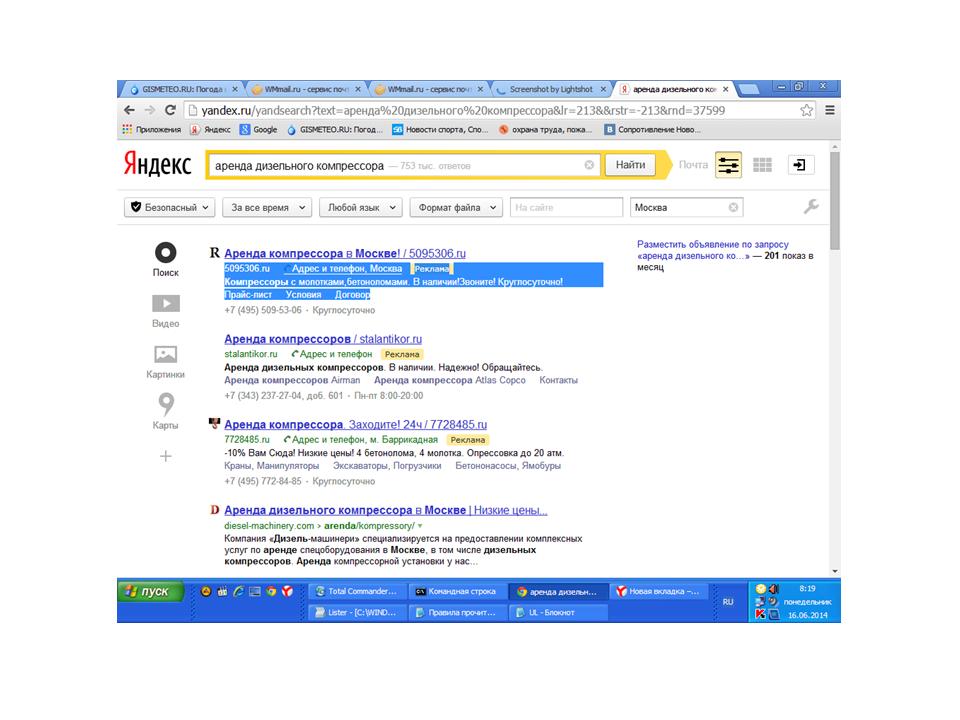Click the vertical scrollbar thumb
The width and height of the screenshot is (960, 720).
click(x=835, y=201)
